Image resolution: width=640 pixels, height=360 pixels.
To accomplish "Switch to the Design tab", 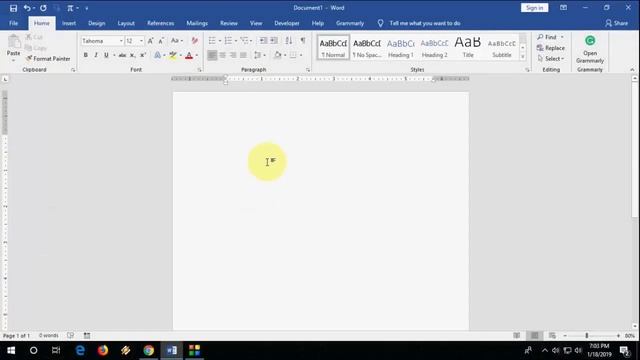I will pos(96,23).
